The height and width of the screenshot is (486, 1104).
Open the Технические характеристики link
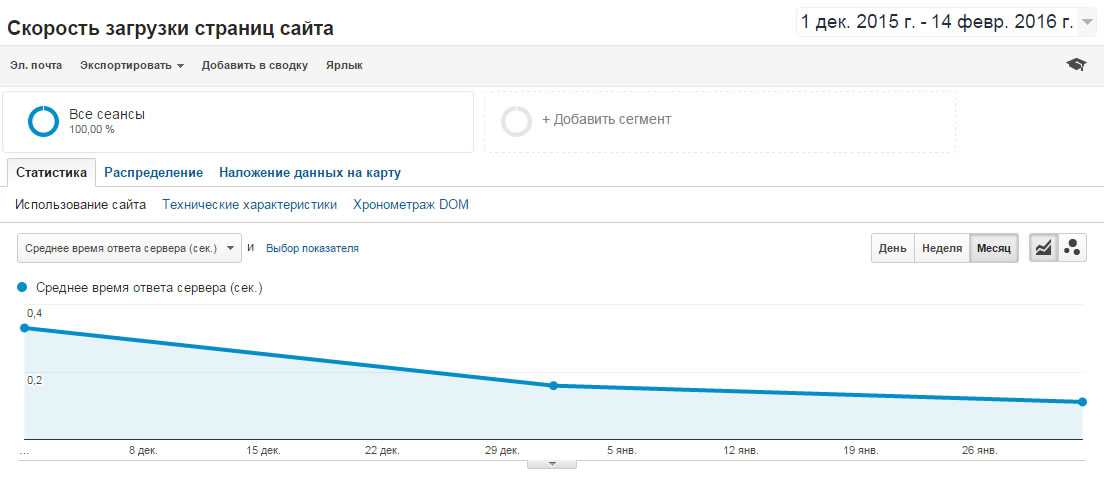pos(249,205)
